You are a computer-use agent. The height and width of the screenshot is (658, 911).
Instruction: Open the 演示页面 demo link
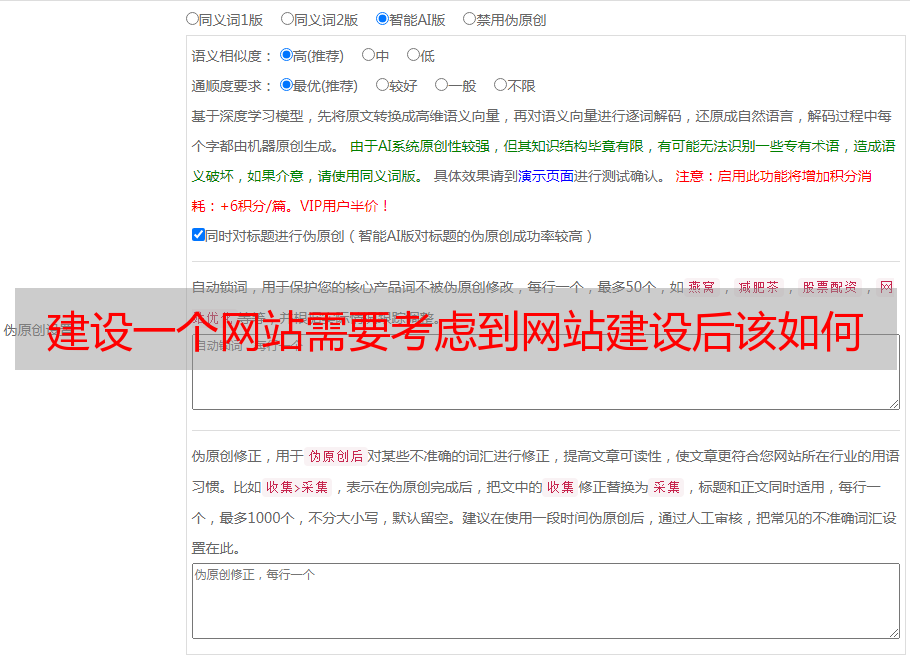pos(545,176)
